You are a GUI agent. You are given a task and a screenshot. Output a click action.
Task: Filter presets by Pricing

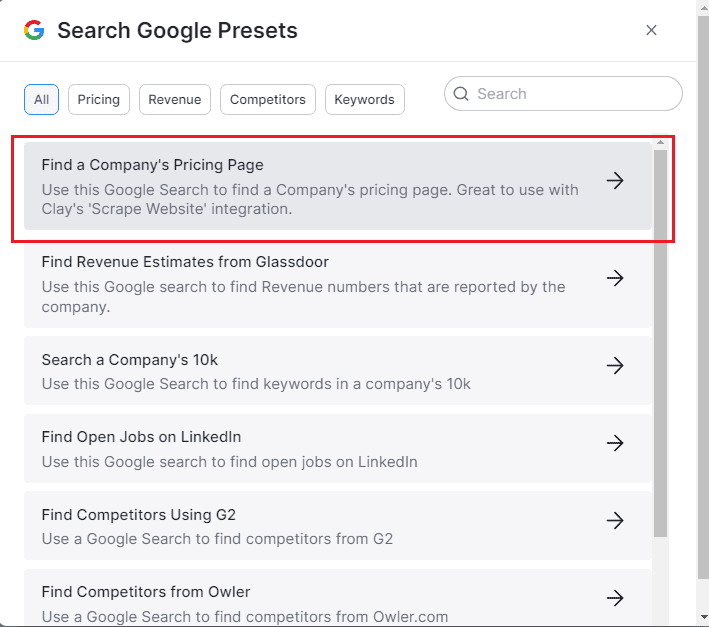99,99
